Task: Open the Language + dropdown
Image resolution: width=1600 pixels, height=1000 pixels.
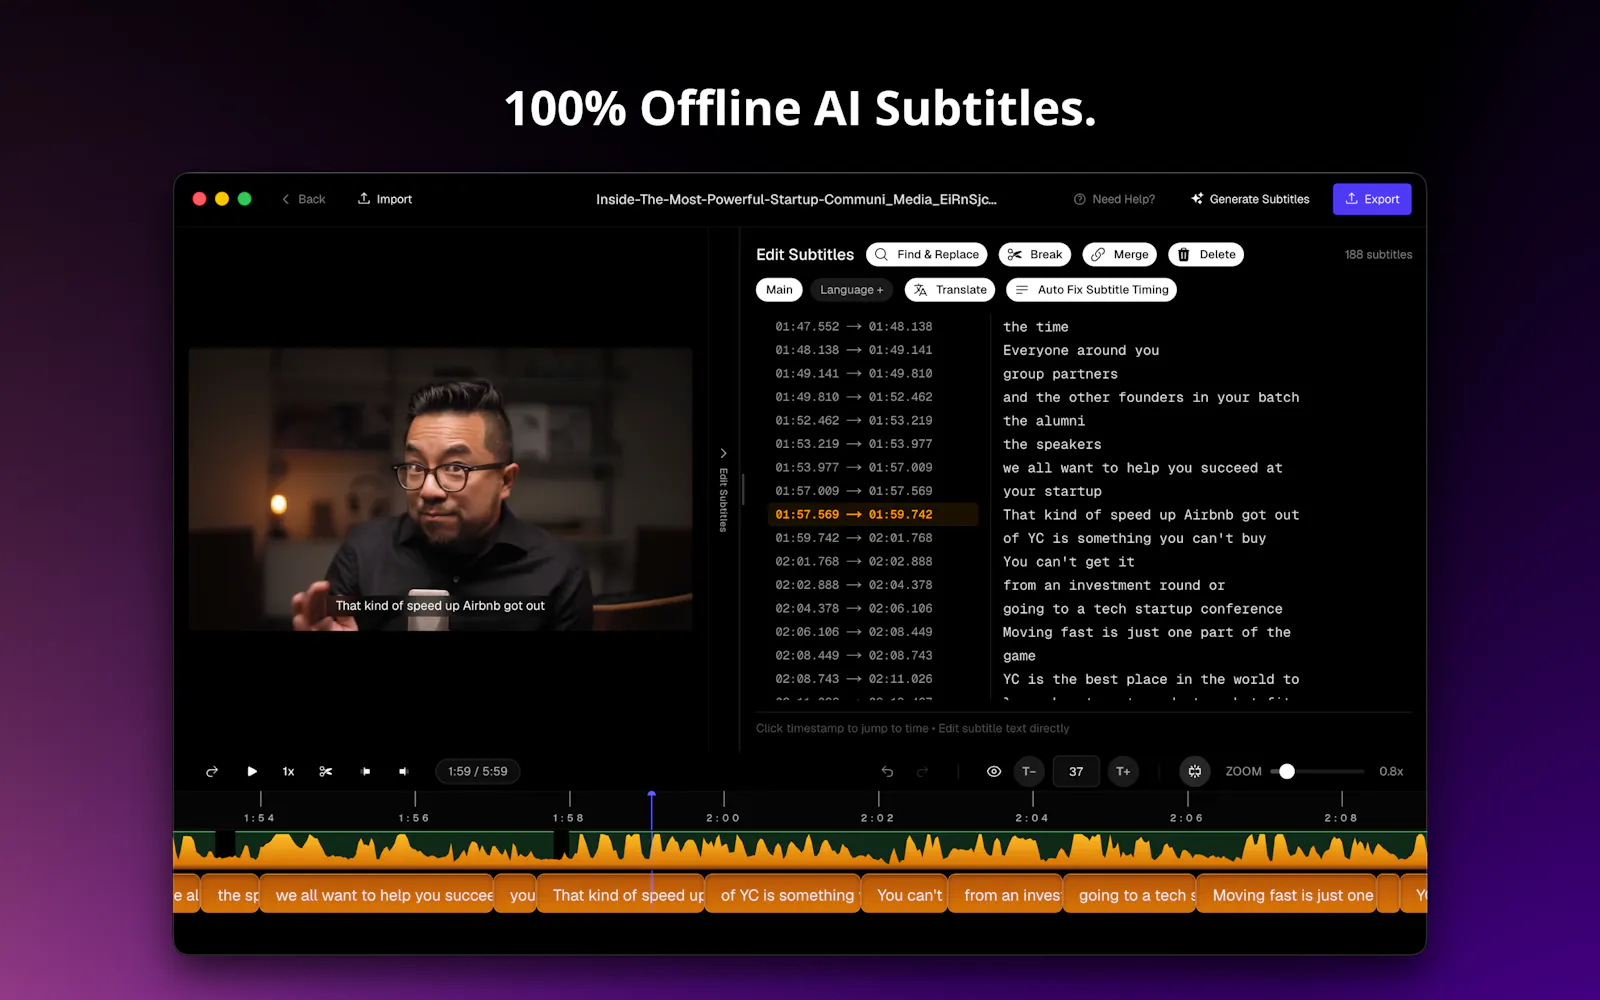Action: 852,290
